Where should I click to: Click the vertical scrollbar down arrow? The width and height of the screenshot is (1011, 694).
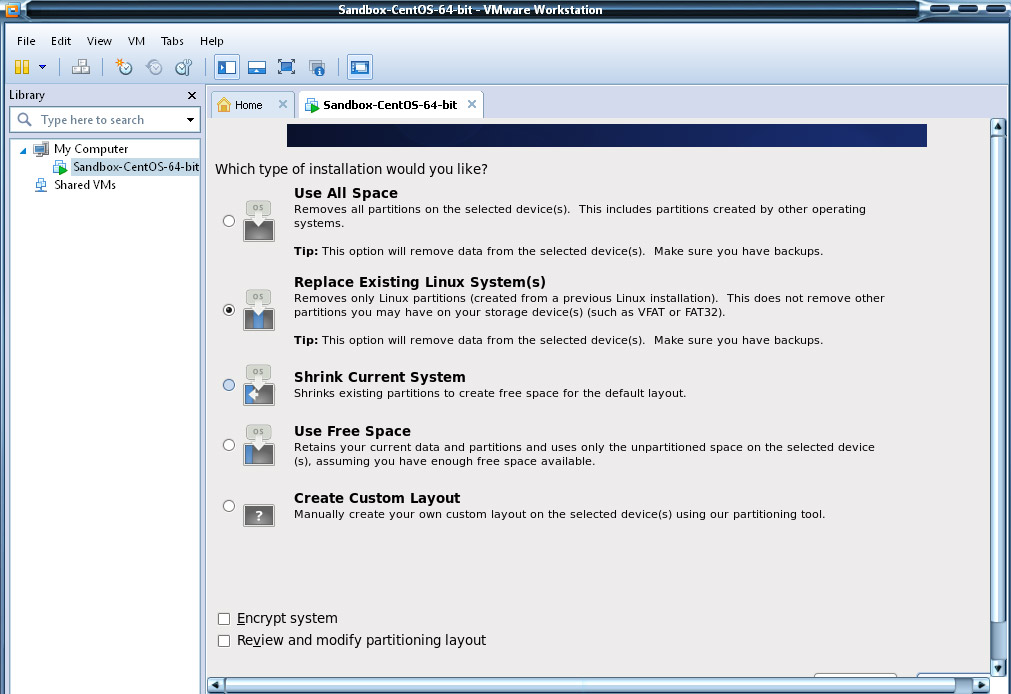pyautogui.click(x=997, y=668)
